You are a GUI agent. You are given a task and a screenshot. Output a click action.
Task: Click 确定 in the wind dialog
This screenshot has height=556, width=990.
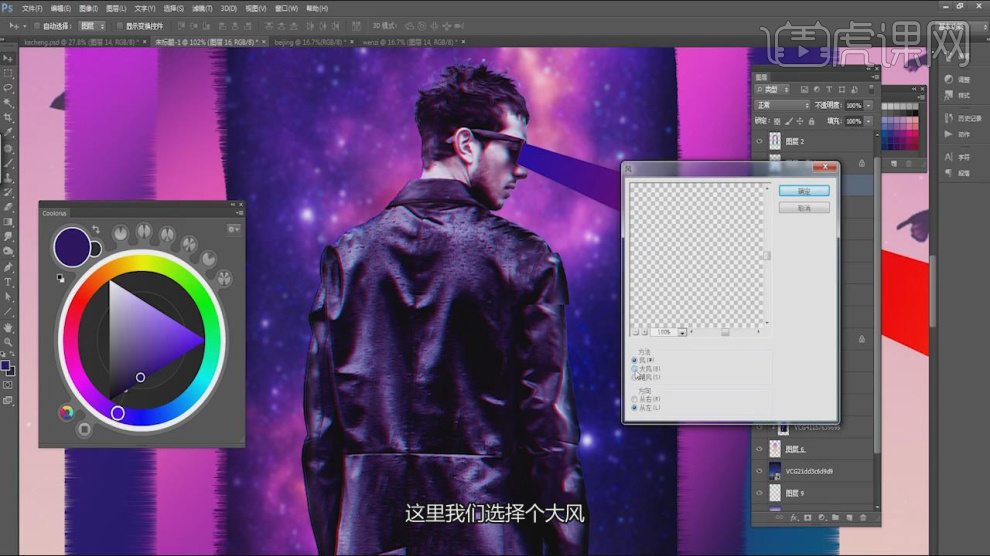coord(804,191)
